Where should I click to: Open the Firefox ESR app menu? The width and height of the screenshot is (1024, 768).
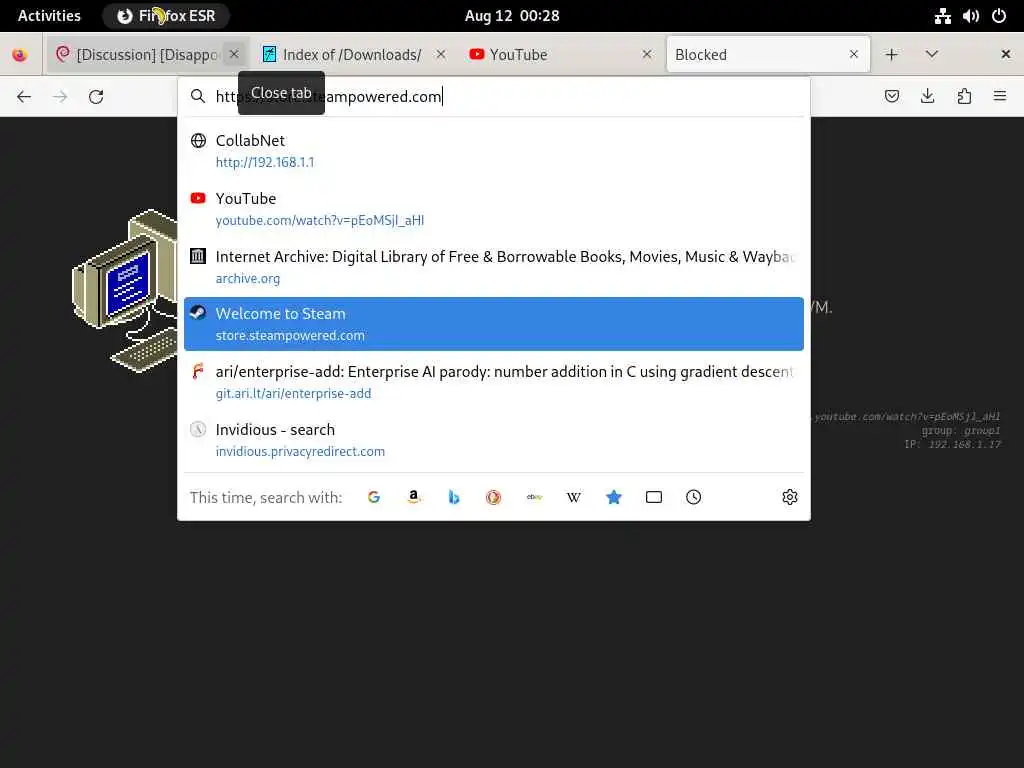click(x=166, y=16)
